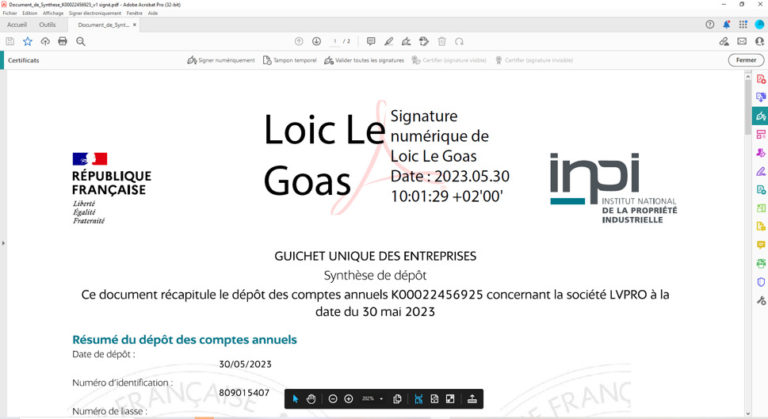Screen dimensions: 768x419
Task: Toggle full screen view mode
Action: (x=450, y=399)
